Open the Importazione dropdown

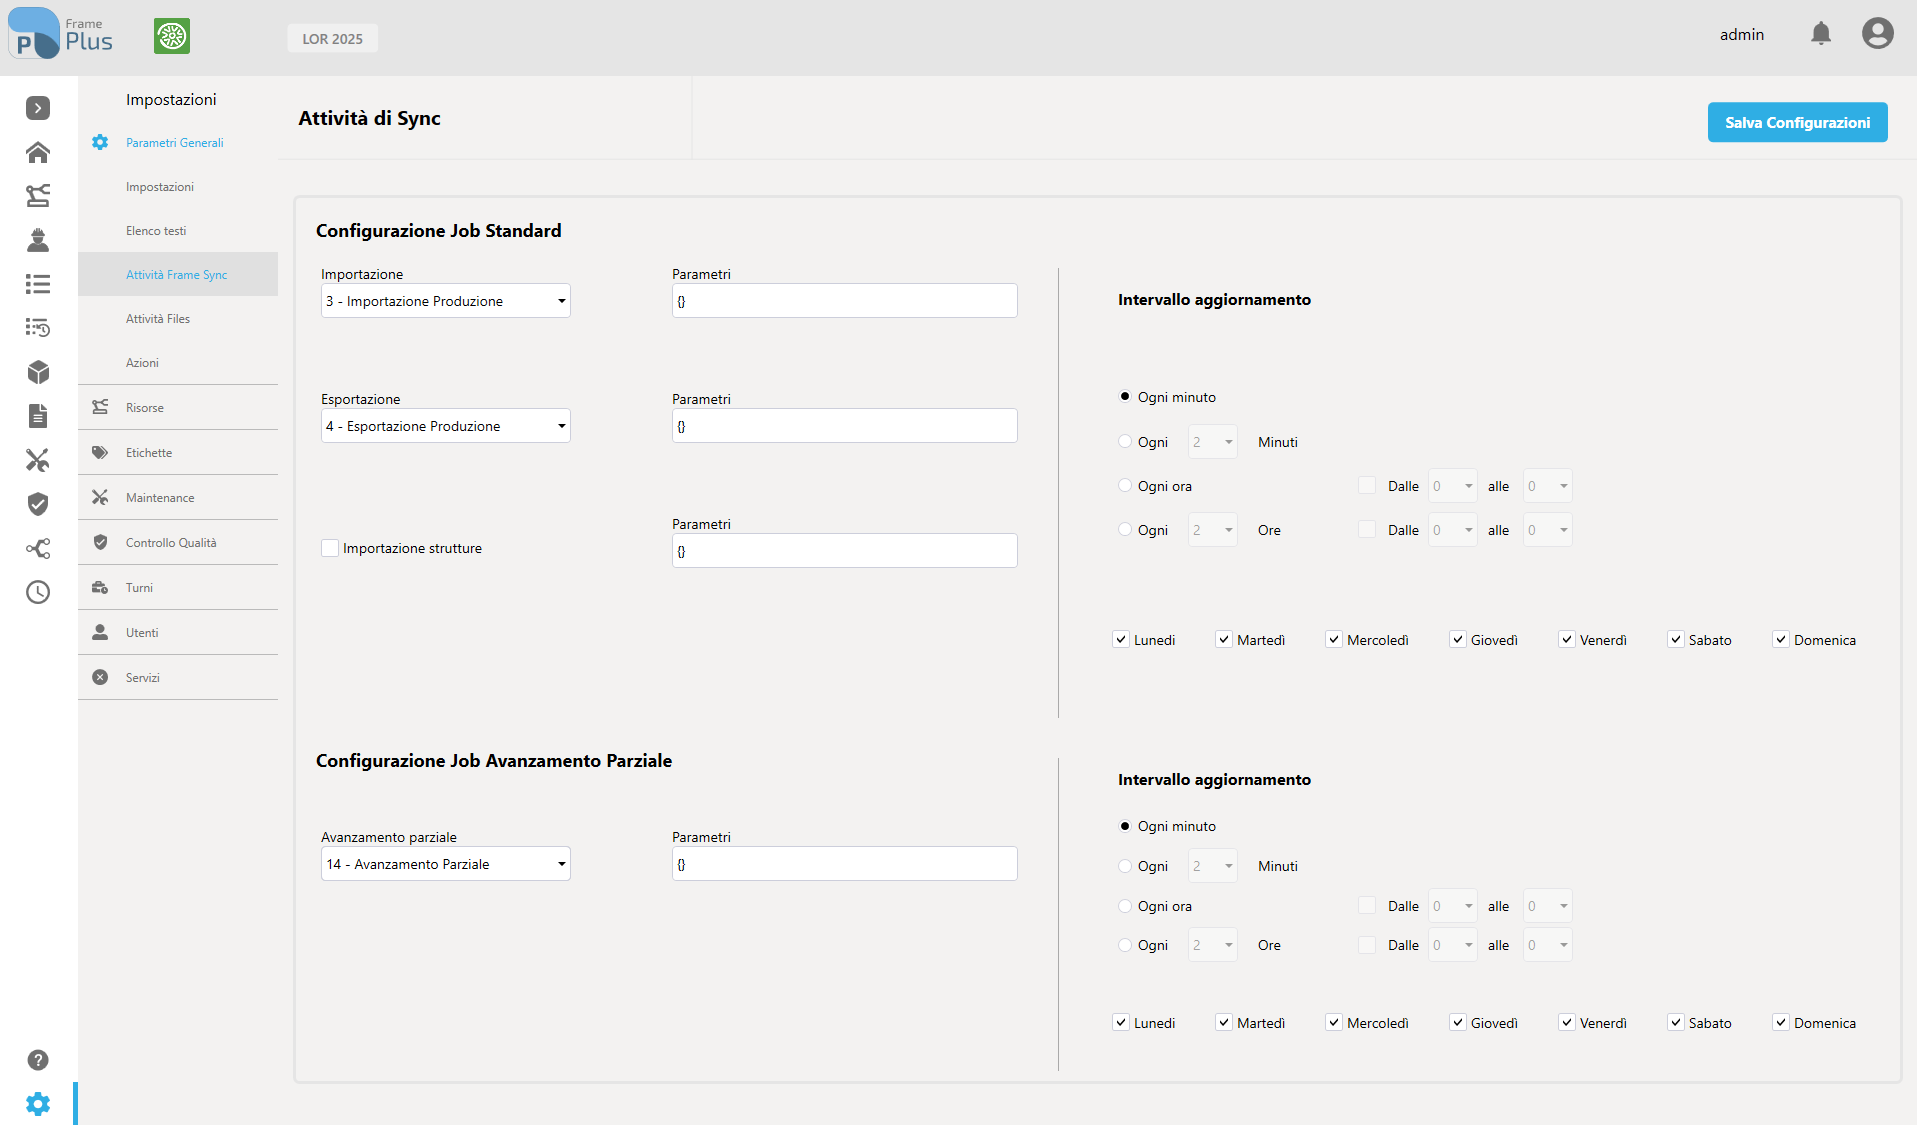(x=446, y=301)
